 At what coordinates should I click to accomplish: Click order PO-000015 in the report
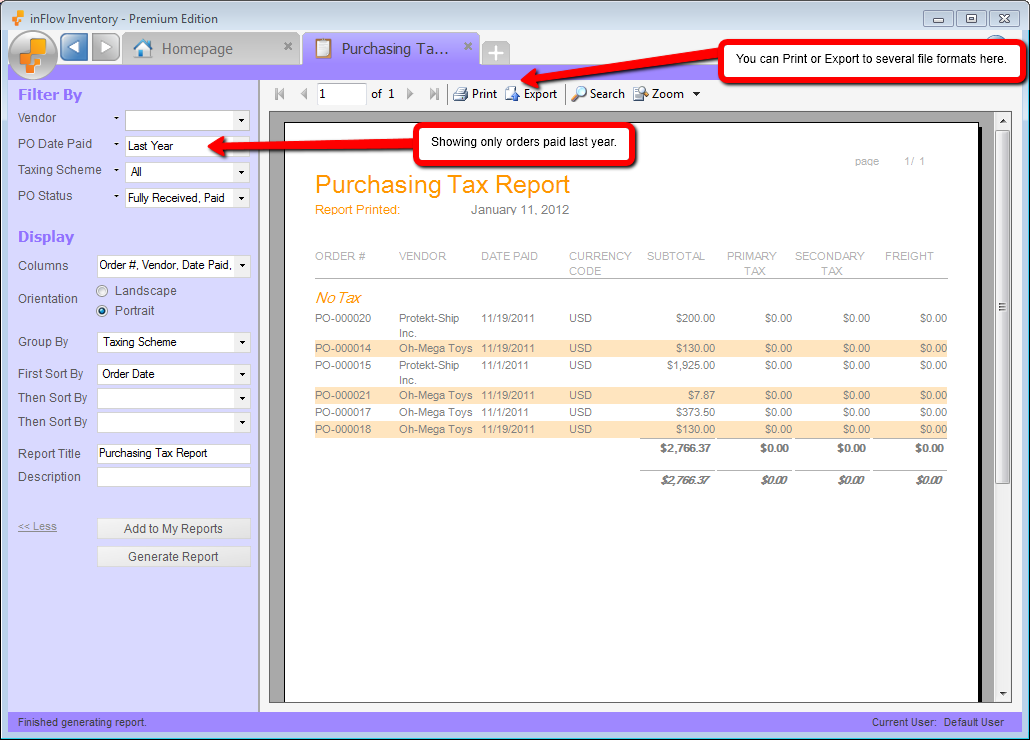click(x=343, y=366)
